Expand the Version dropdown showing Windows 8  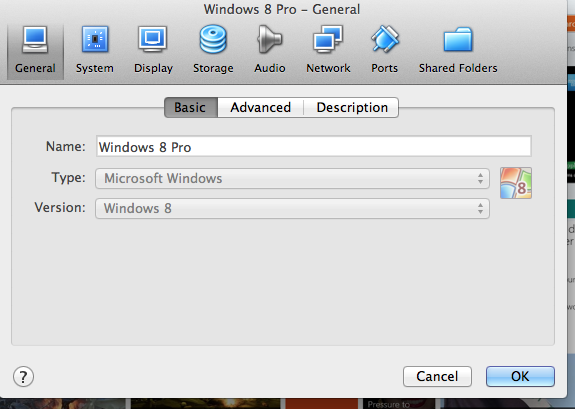tap(292, 209)
